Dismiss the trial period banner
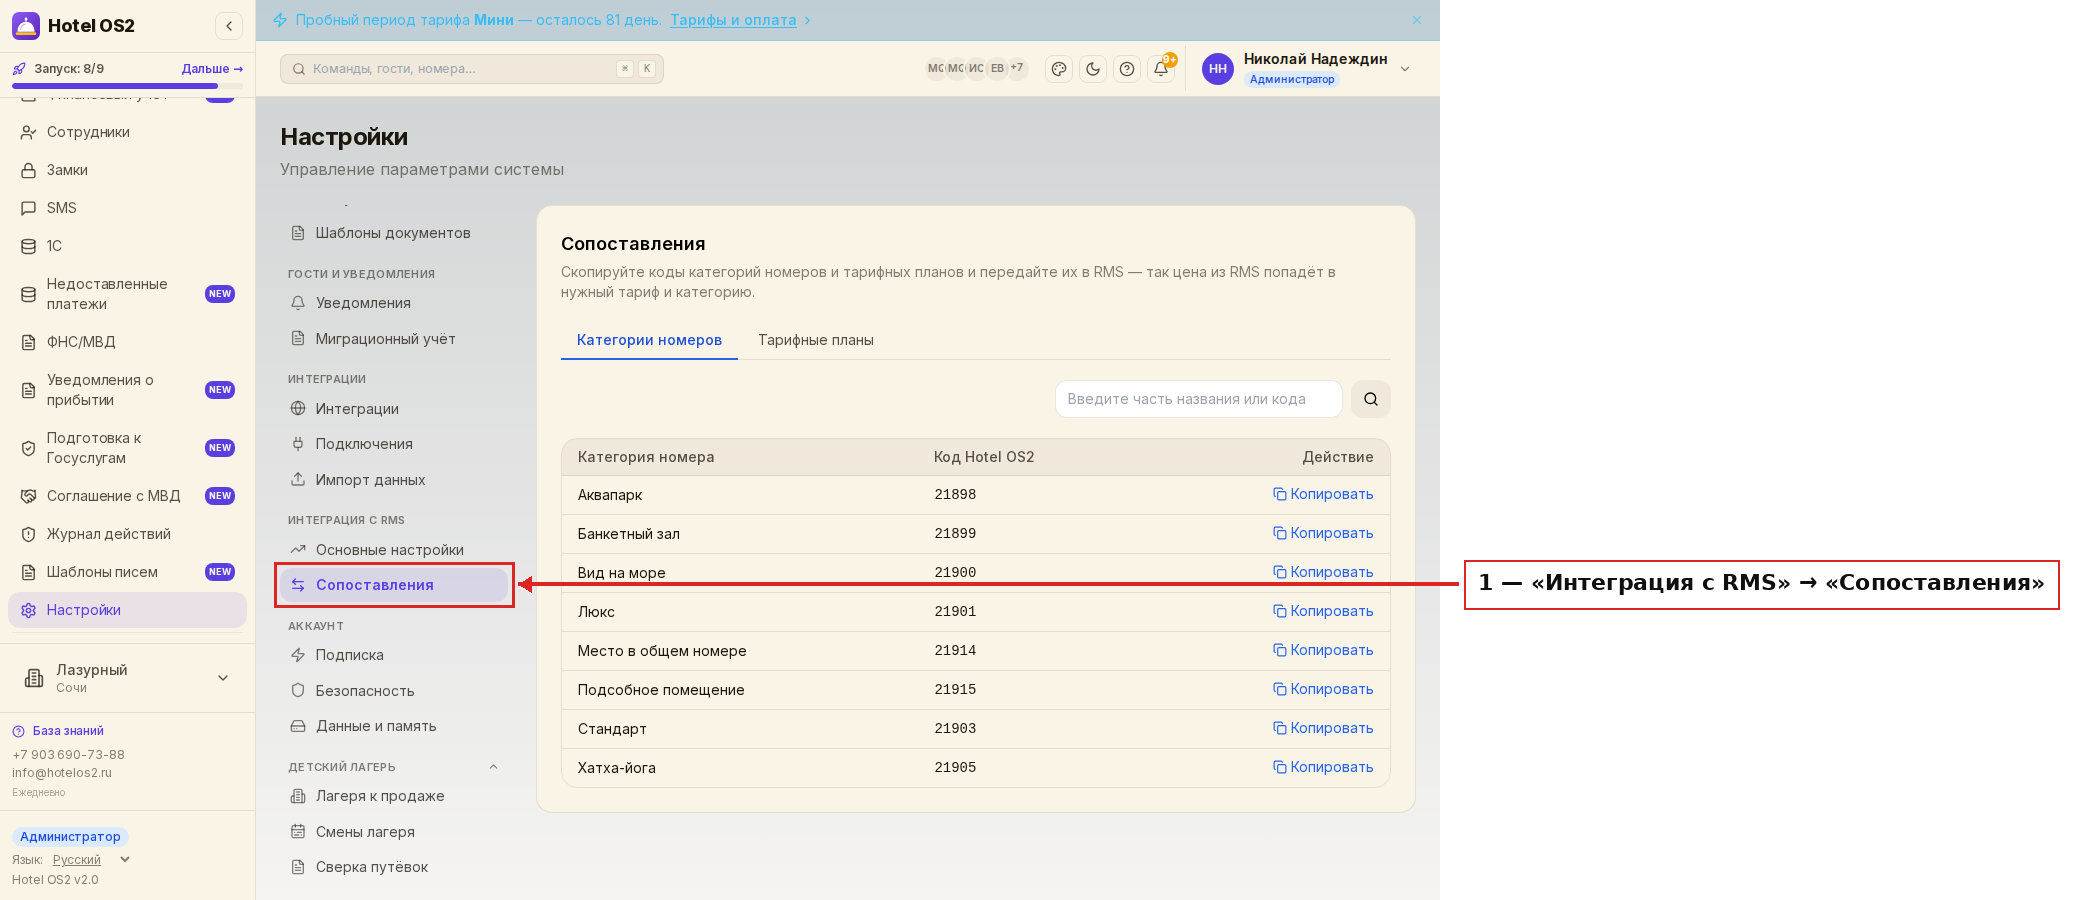Viewport: 2083px width, 900px height. click(1417, 20)
